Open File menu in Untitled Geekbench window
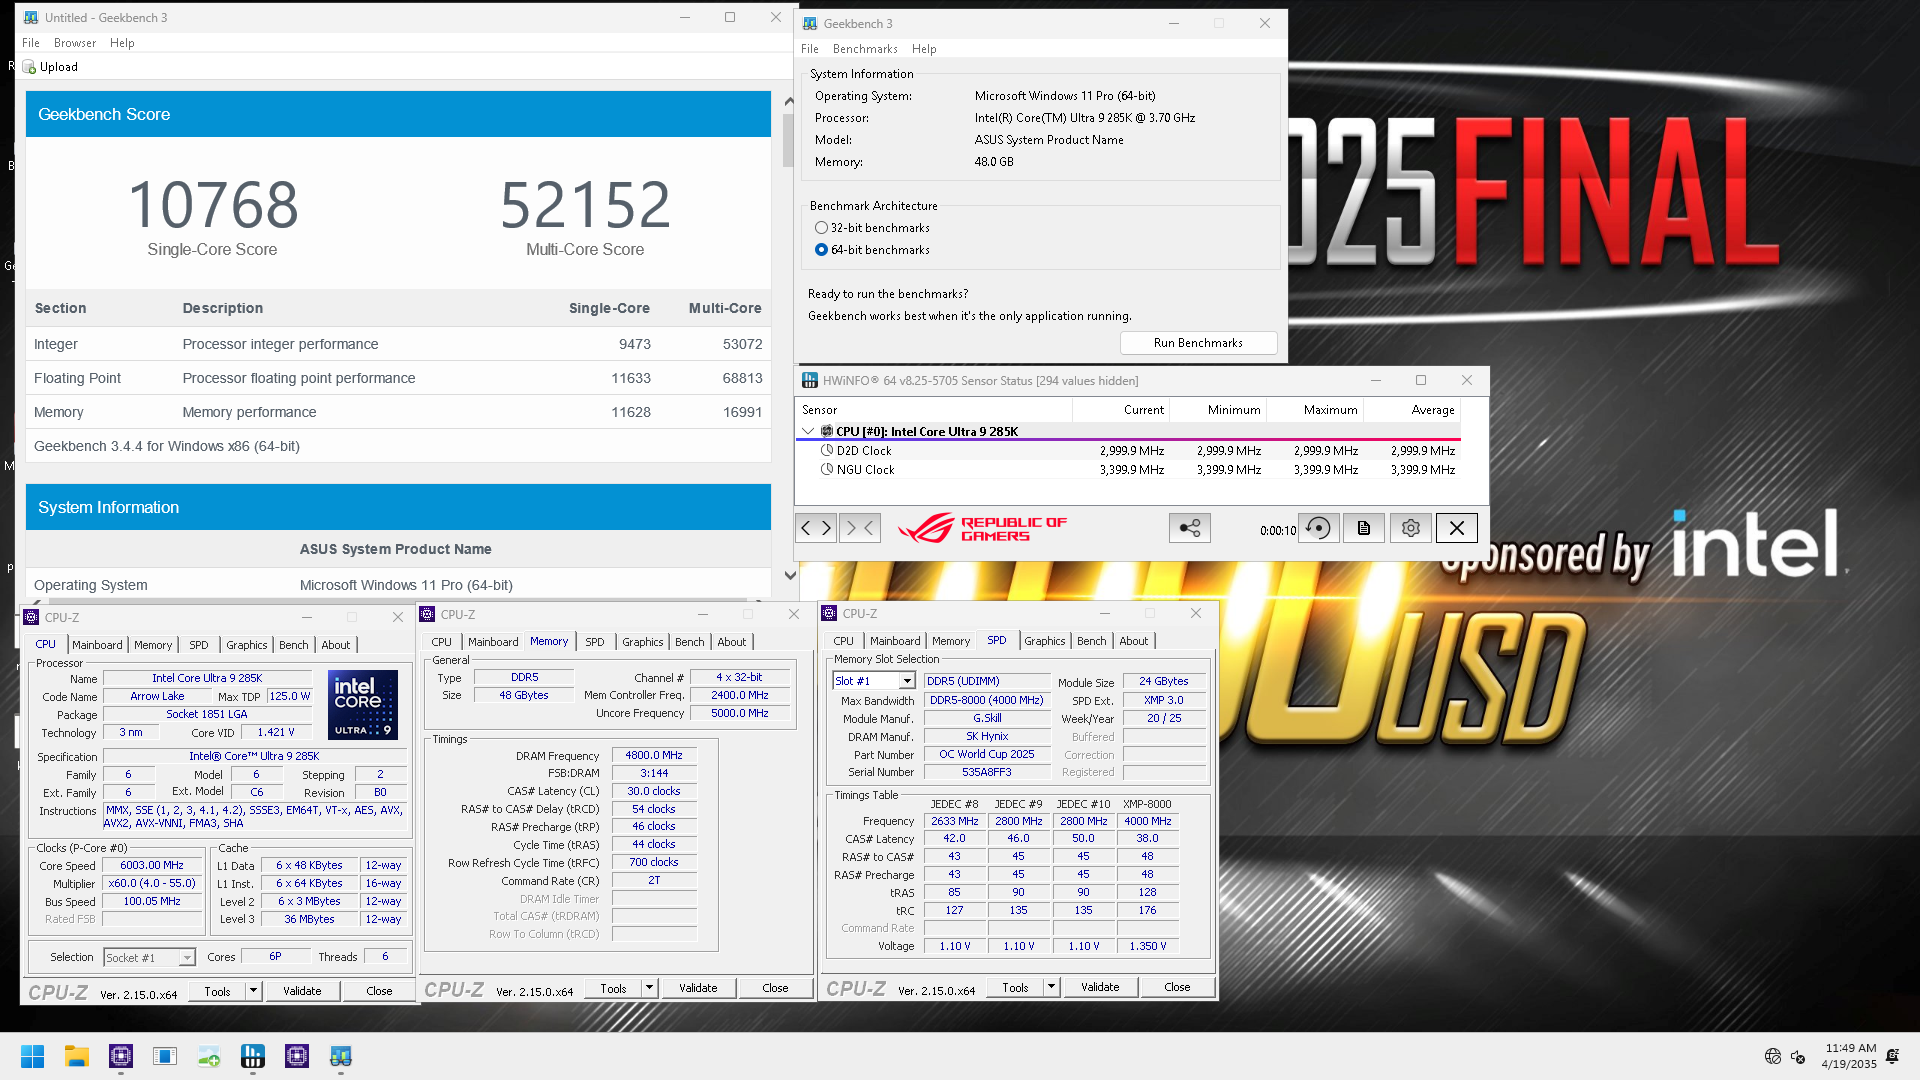1920x1080 pixels. [x=31, y=43]
